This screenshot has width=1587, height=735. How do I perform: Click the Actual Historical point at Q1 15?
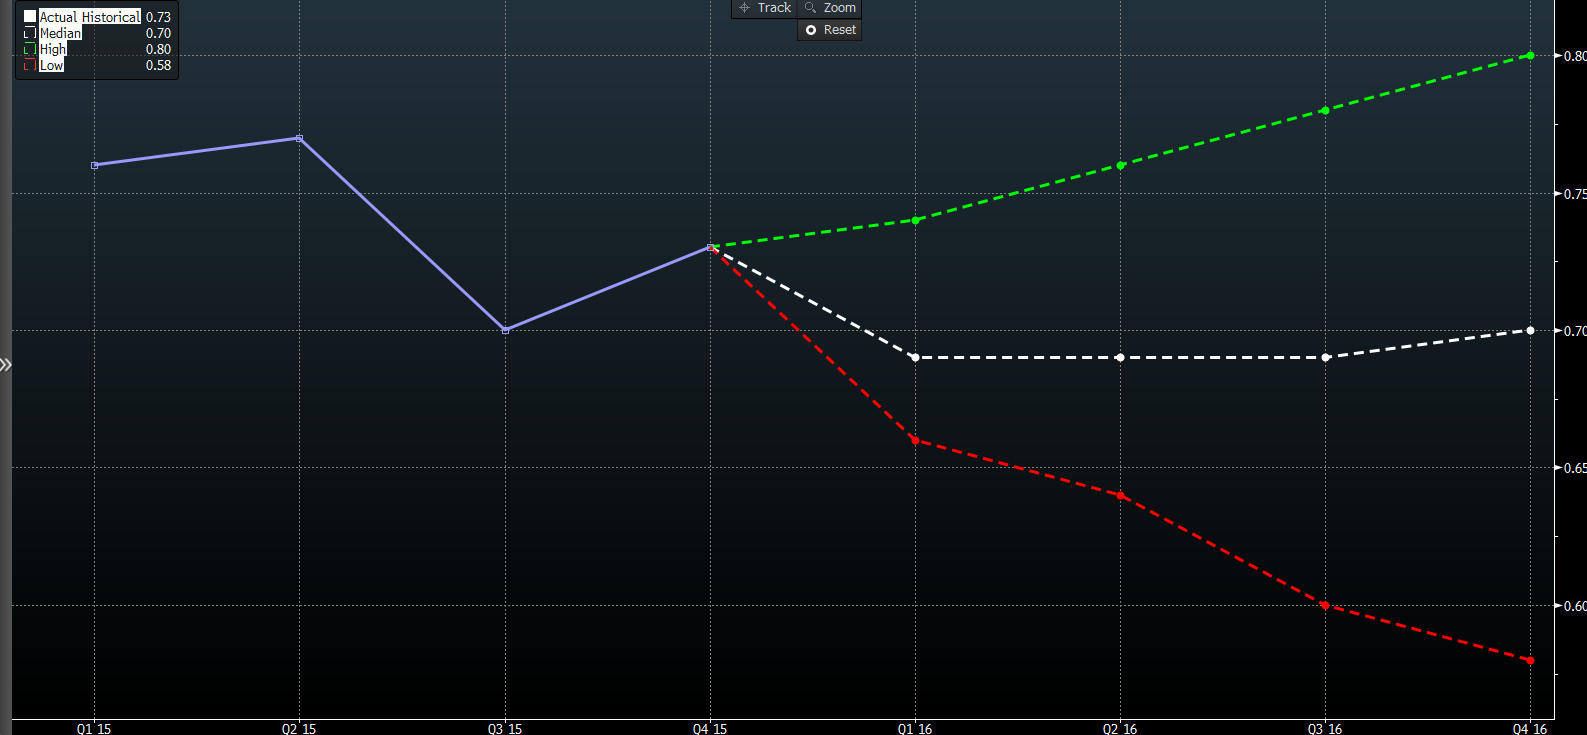pyautogui.click(x=95, y=165)
